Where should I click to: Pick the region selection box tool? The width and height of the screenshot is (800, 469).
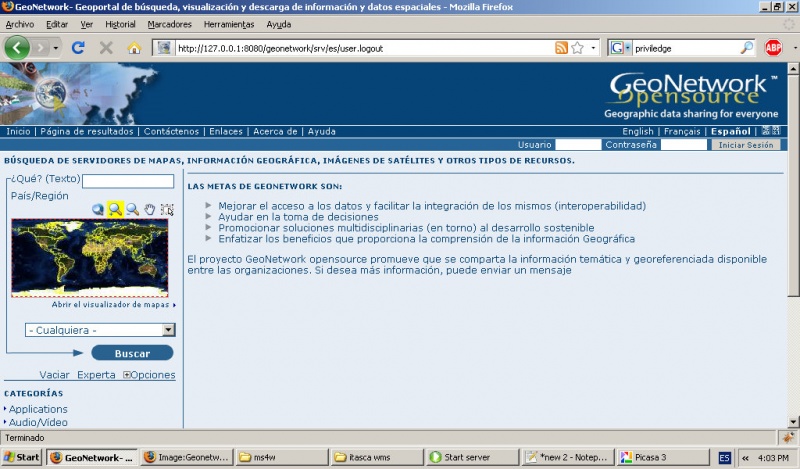point(167,209)
